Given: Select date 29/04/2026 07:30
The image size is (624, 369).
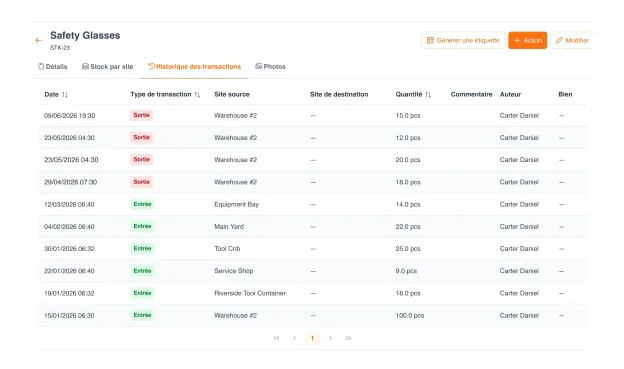Looking at the screenshot, I should [x=70, y=182].
